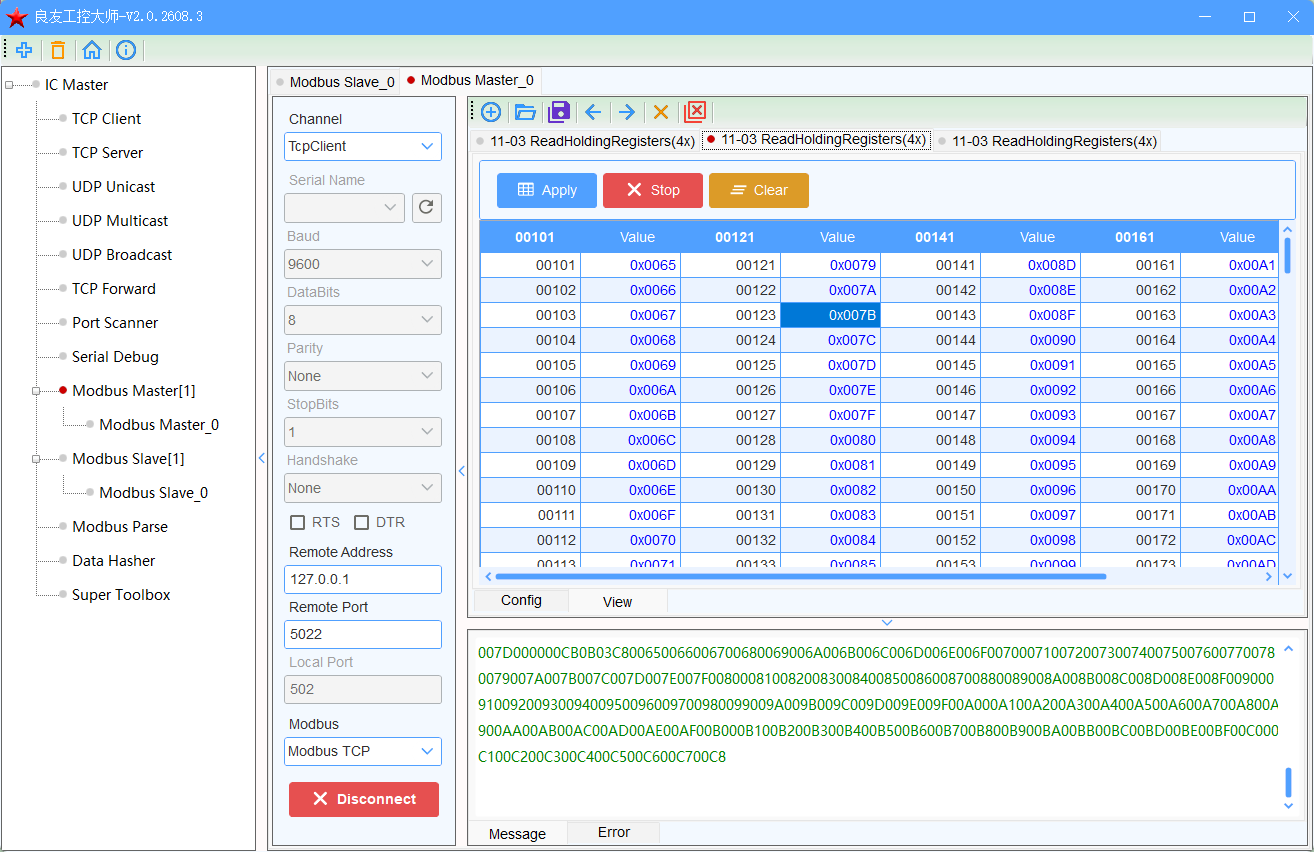Image resolution: width=1314 pixels, height=852 pixels.
Task: Open the StopBits dropdown
Action: [363, 432]
